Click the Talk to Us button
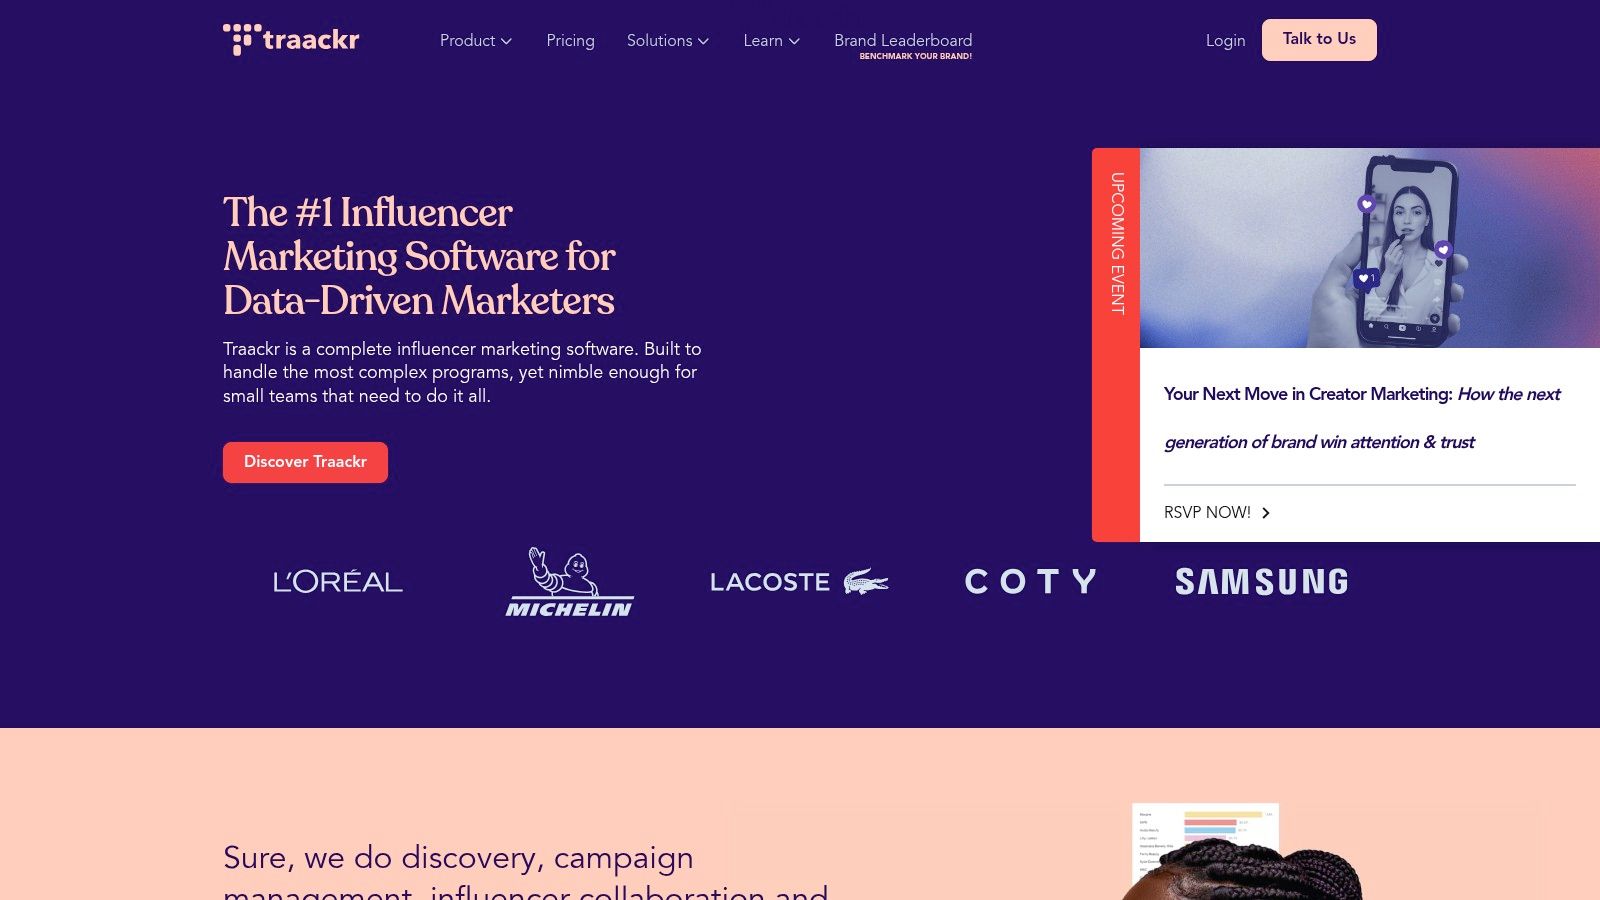The width and height of the screenshot is (1600, 900). [1319, 40]
